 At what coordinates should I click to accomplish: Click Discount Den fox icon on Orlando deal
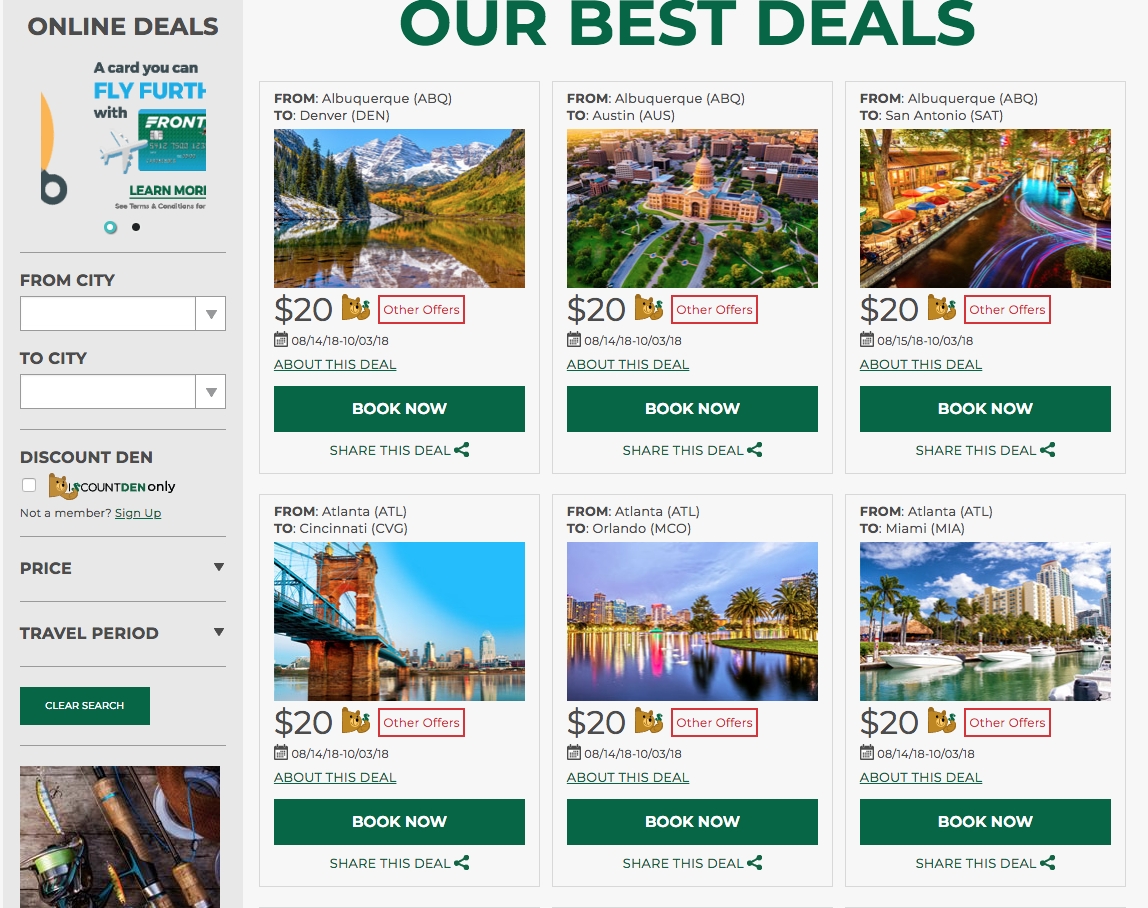[x=649, y=721]
